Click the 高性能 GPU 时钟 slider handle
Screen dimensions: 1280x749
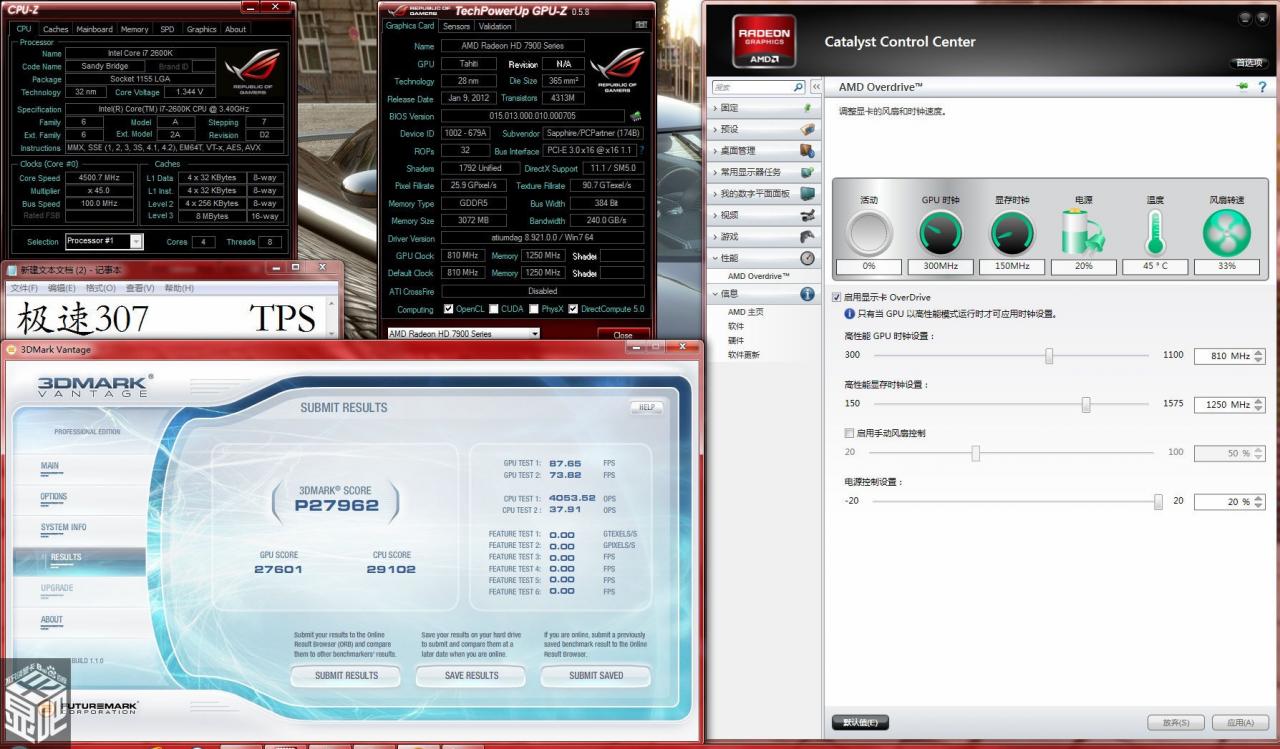pyautogui.click(x=1049, y=356)
